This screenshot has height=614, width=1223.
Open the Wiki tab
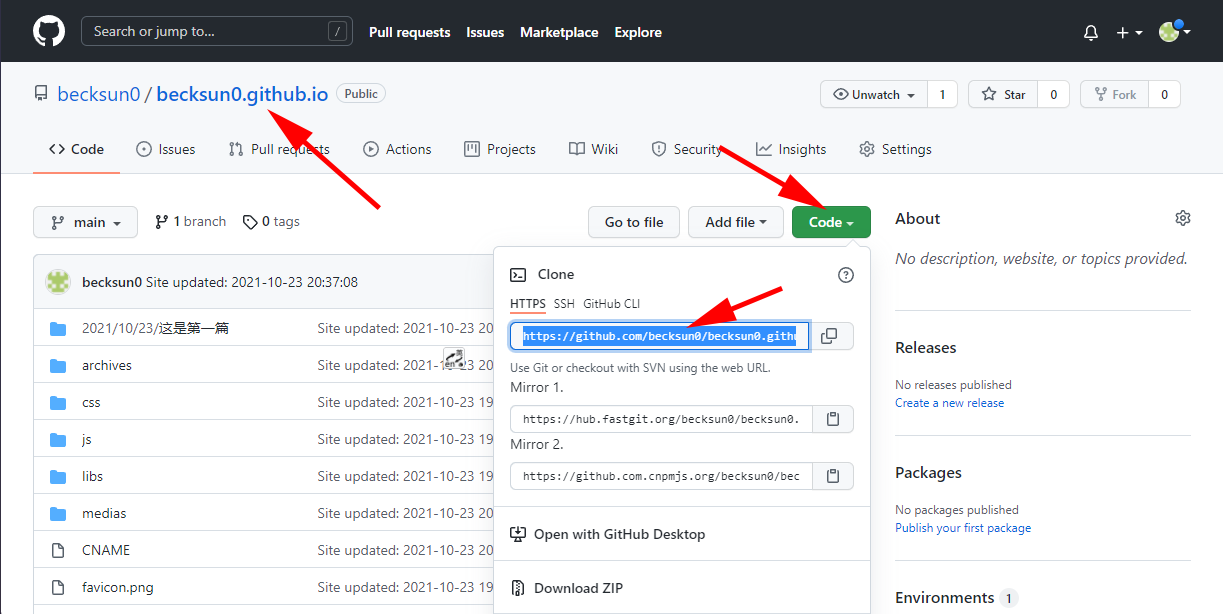coord(594,149)
